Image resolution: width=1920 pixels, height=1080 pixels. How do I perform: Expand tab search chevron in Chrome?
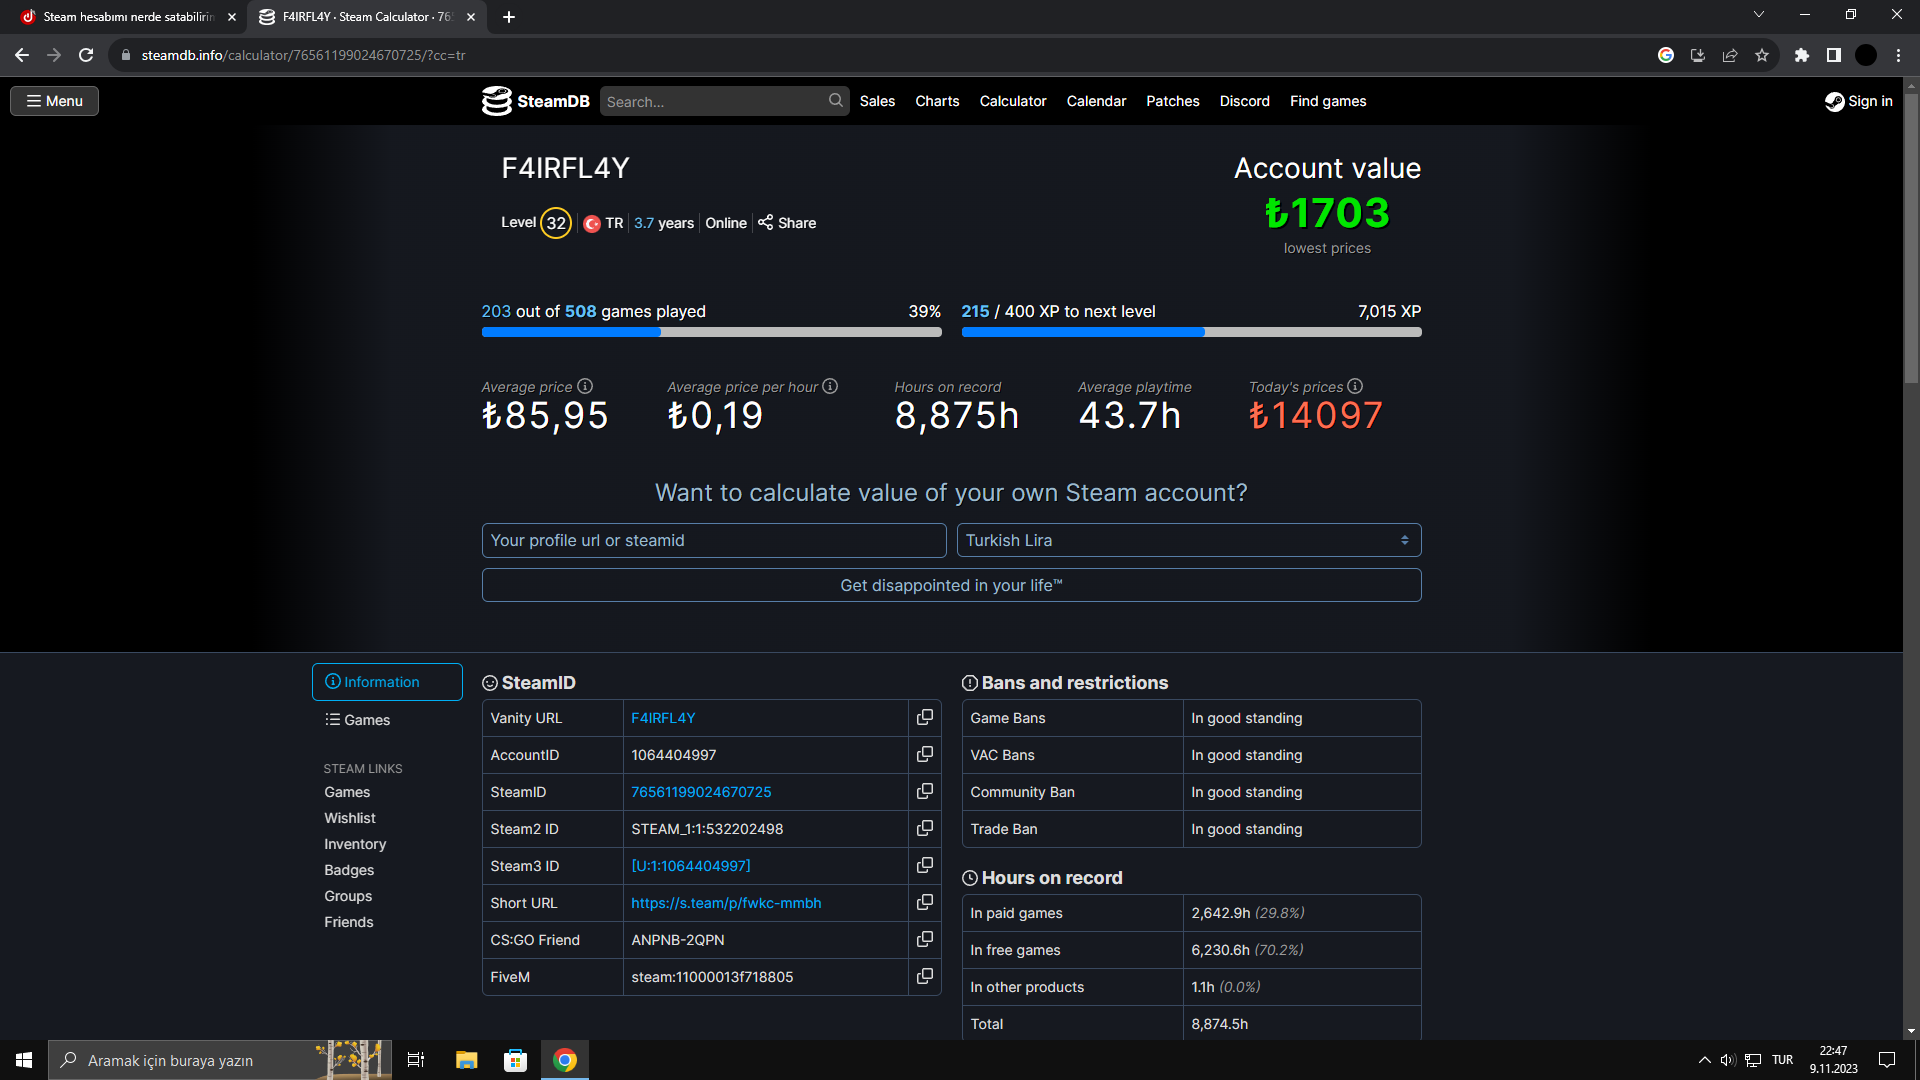1758,14
